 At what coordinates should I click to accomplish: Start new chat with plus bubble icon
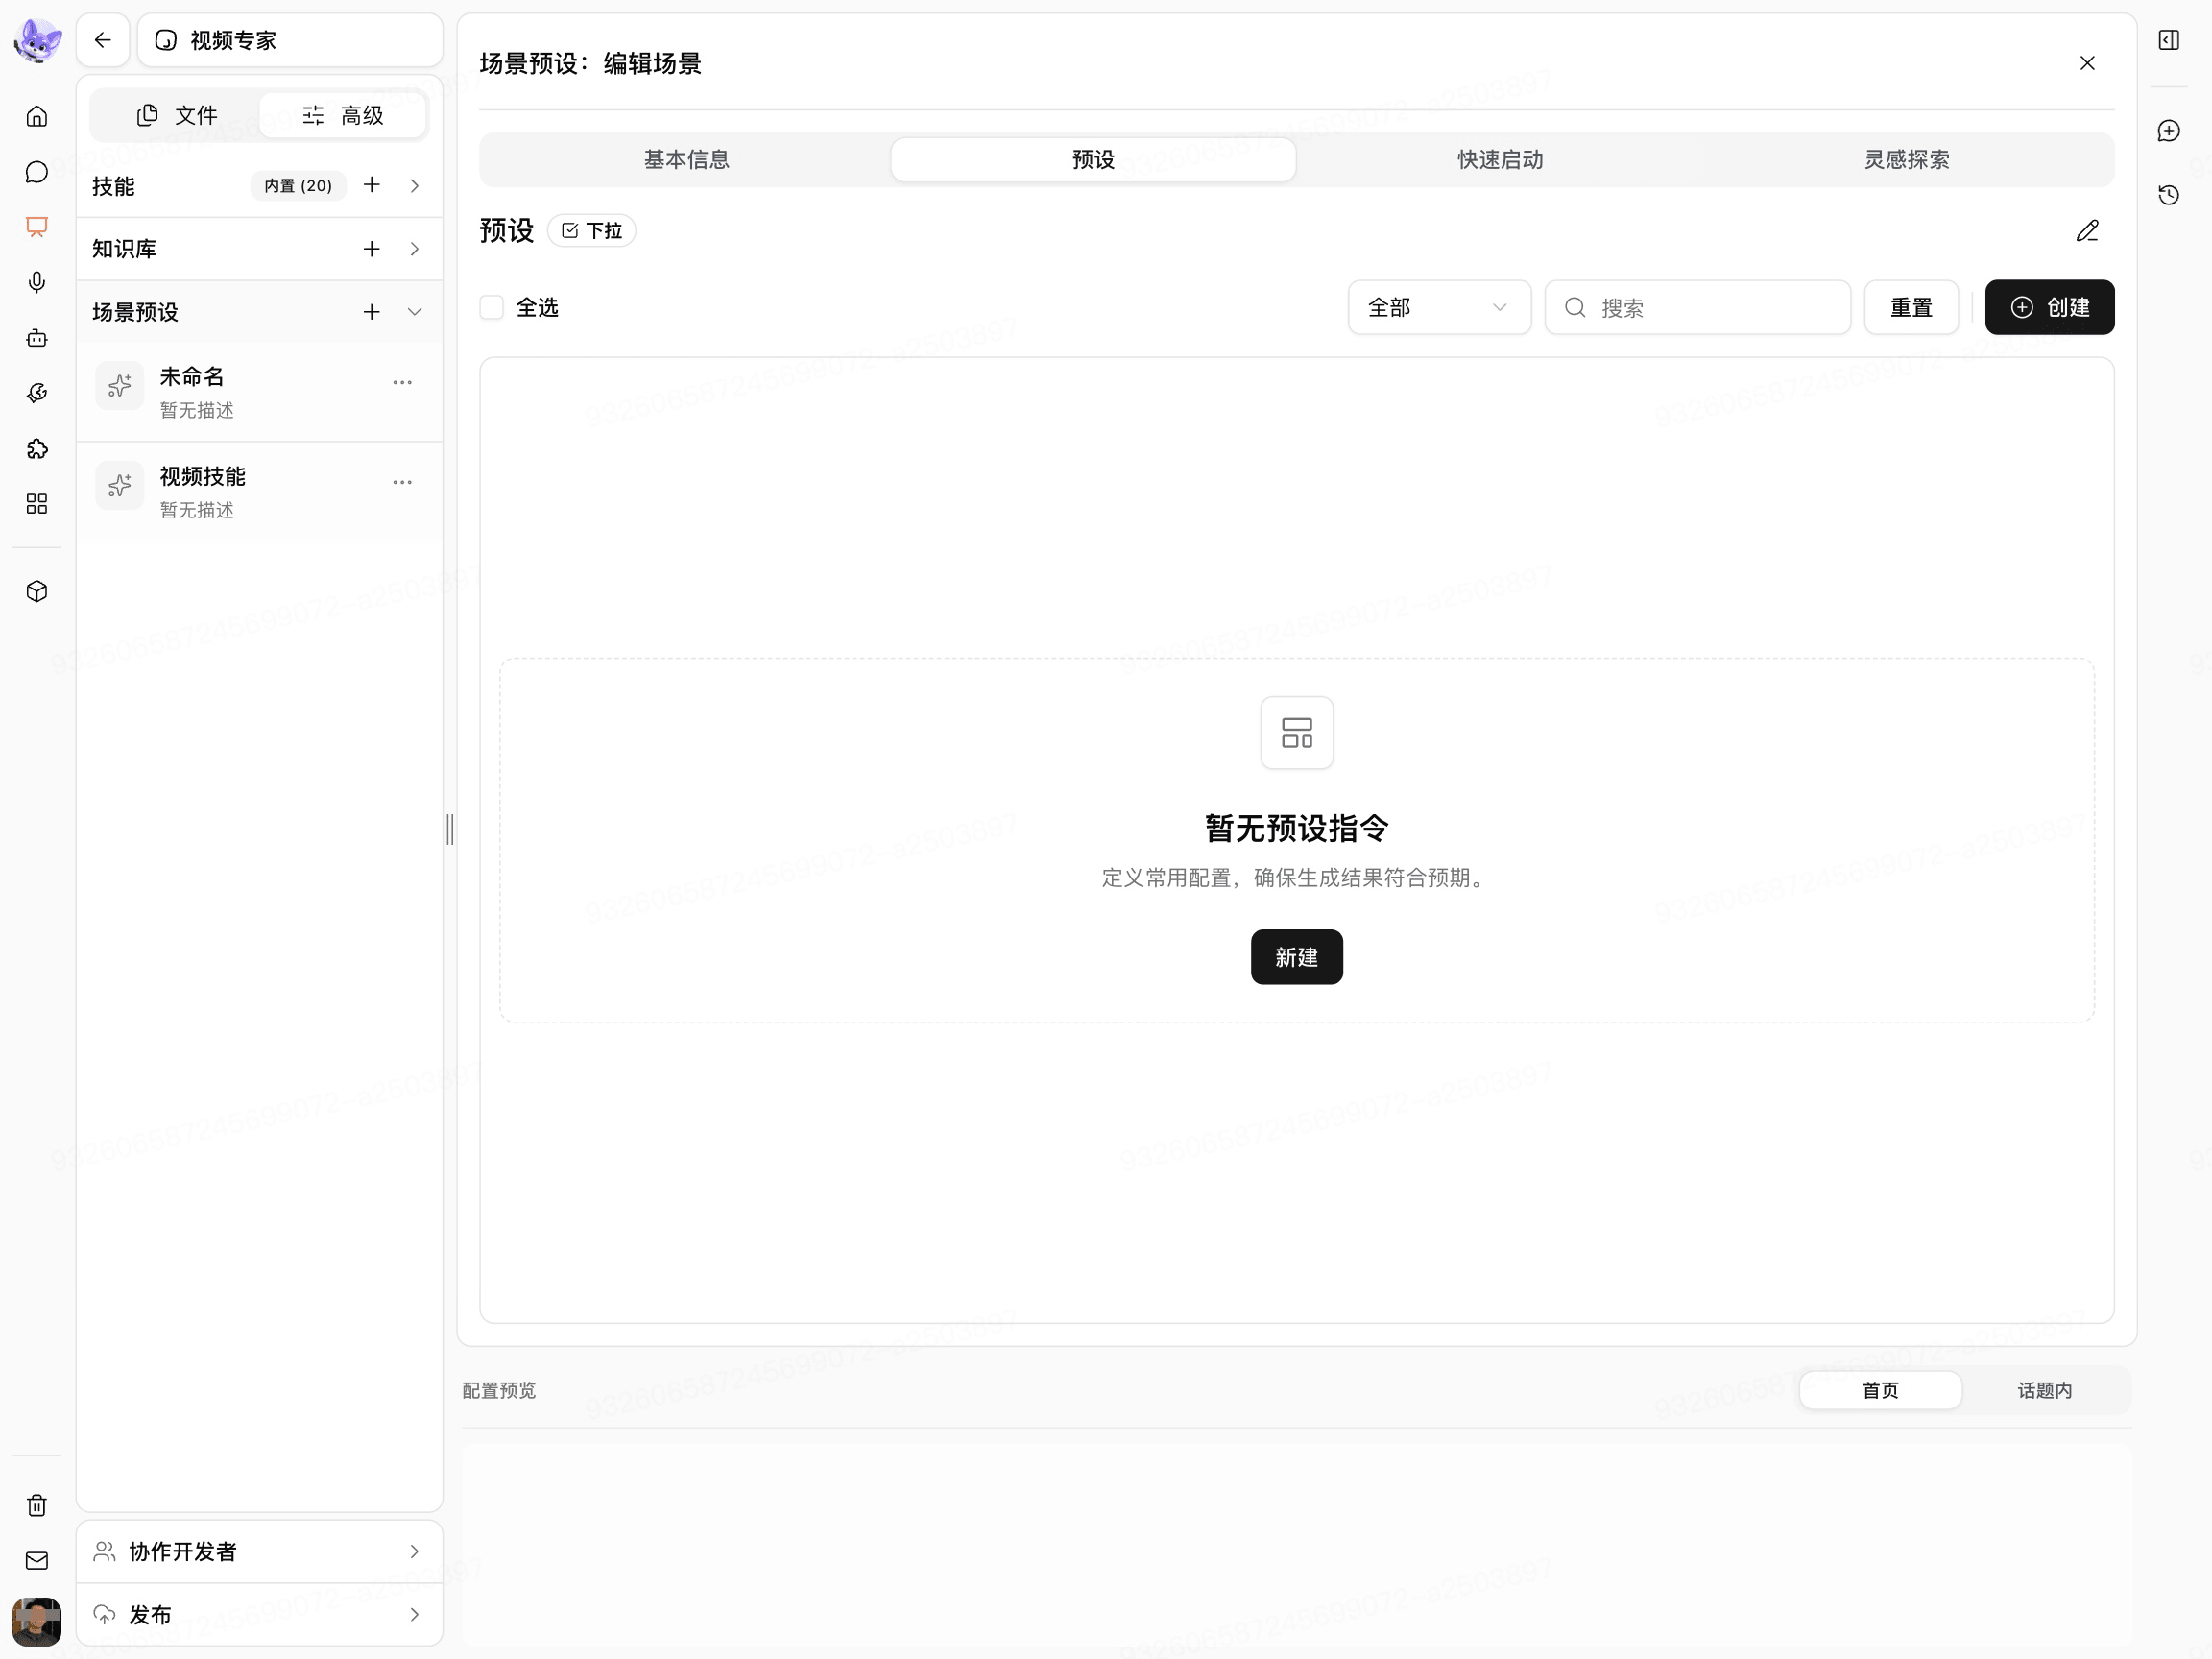coord(2169,131)
